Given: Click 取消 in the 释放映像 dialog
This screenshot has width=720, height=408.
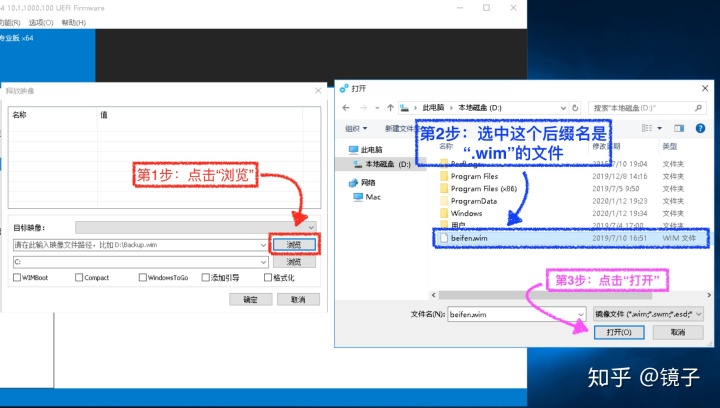Looking at the screenshot, I should [x=298, y=300].
